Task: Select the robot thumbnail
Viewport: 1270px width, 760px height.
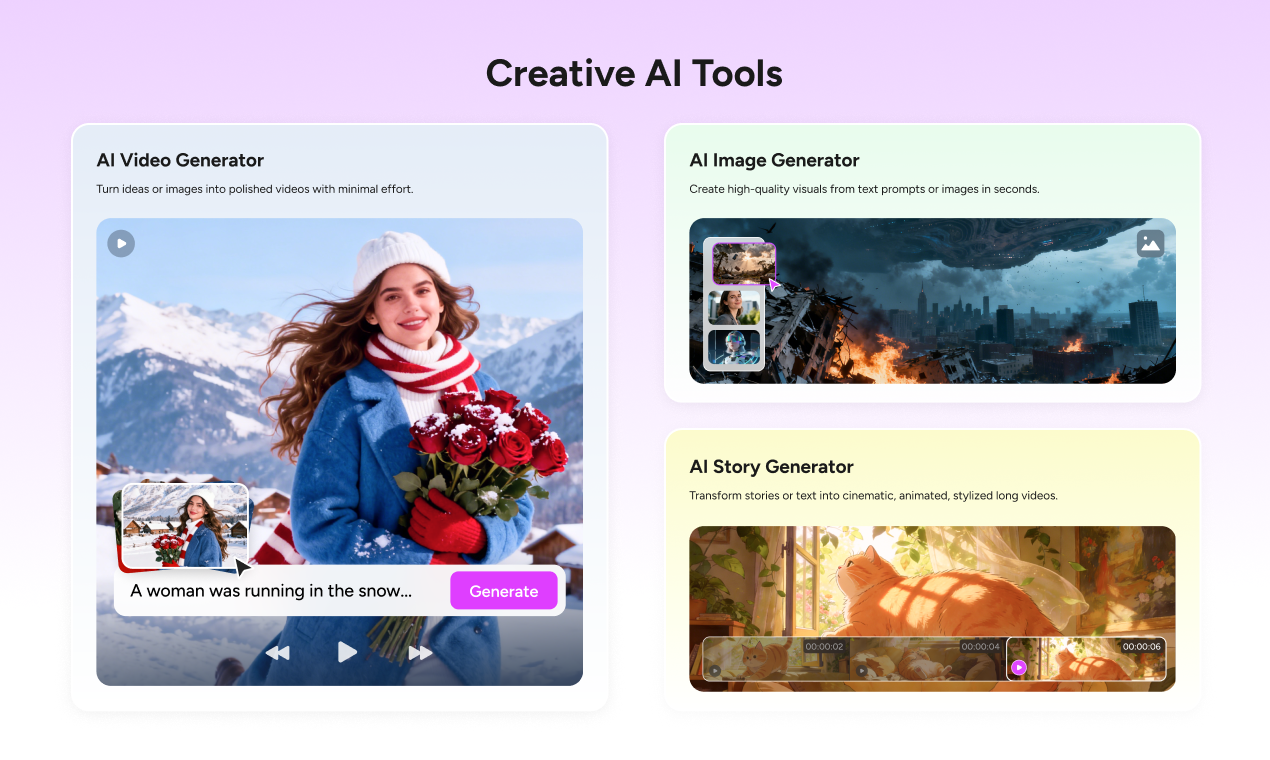Action: [735, 348]
